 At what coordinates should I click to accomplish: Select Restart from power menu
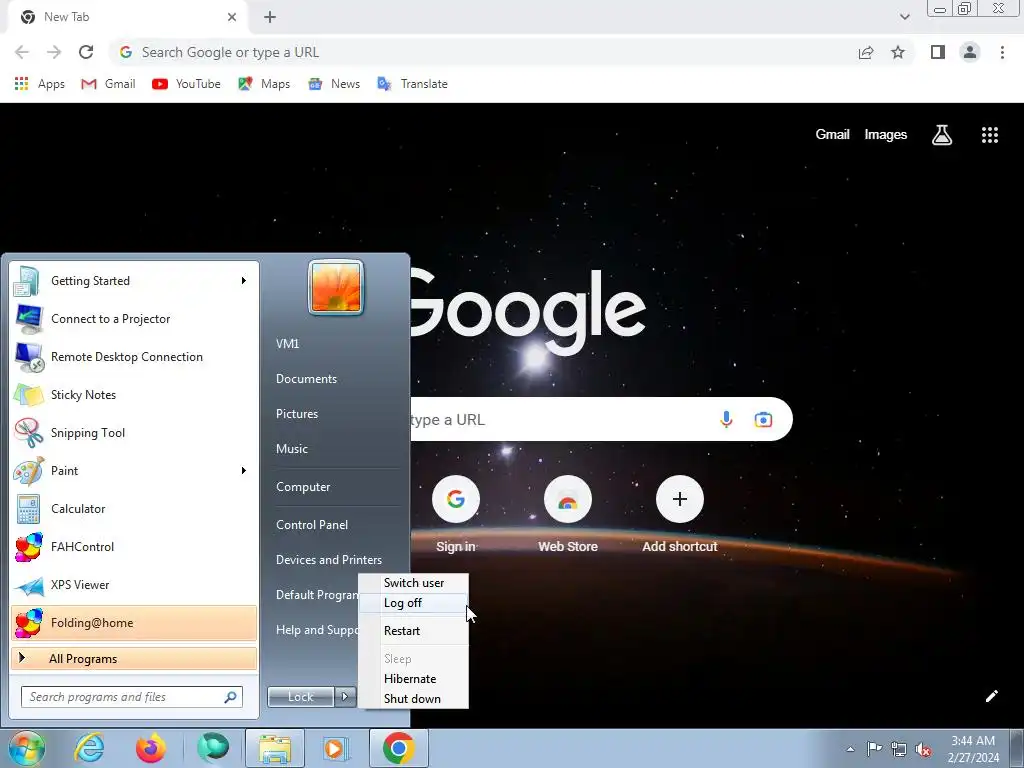[x=413, y=631]
